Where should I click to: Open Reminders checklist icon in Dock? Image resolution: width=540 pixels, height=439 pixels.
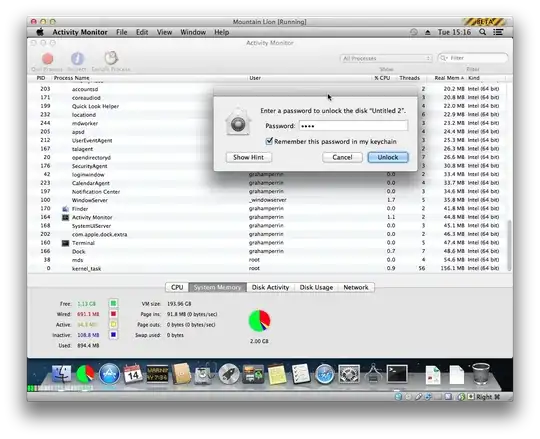pyautogui.click(x=301, y=374)
